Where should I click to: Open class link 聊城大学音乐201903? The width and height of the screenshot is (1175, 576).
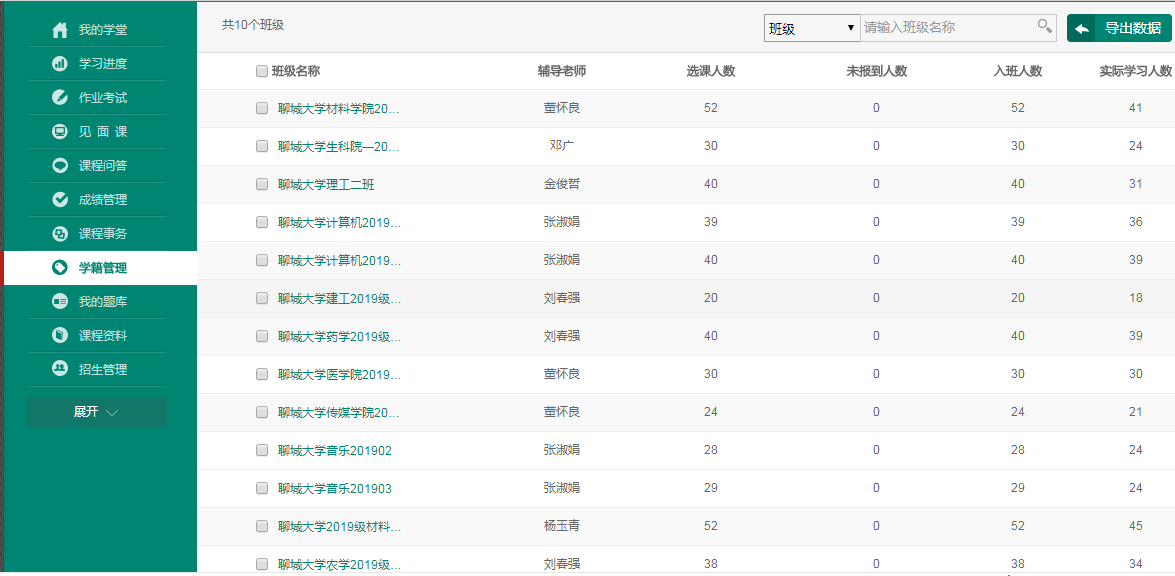334,489
